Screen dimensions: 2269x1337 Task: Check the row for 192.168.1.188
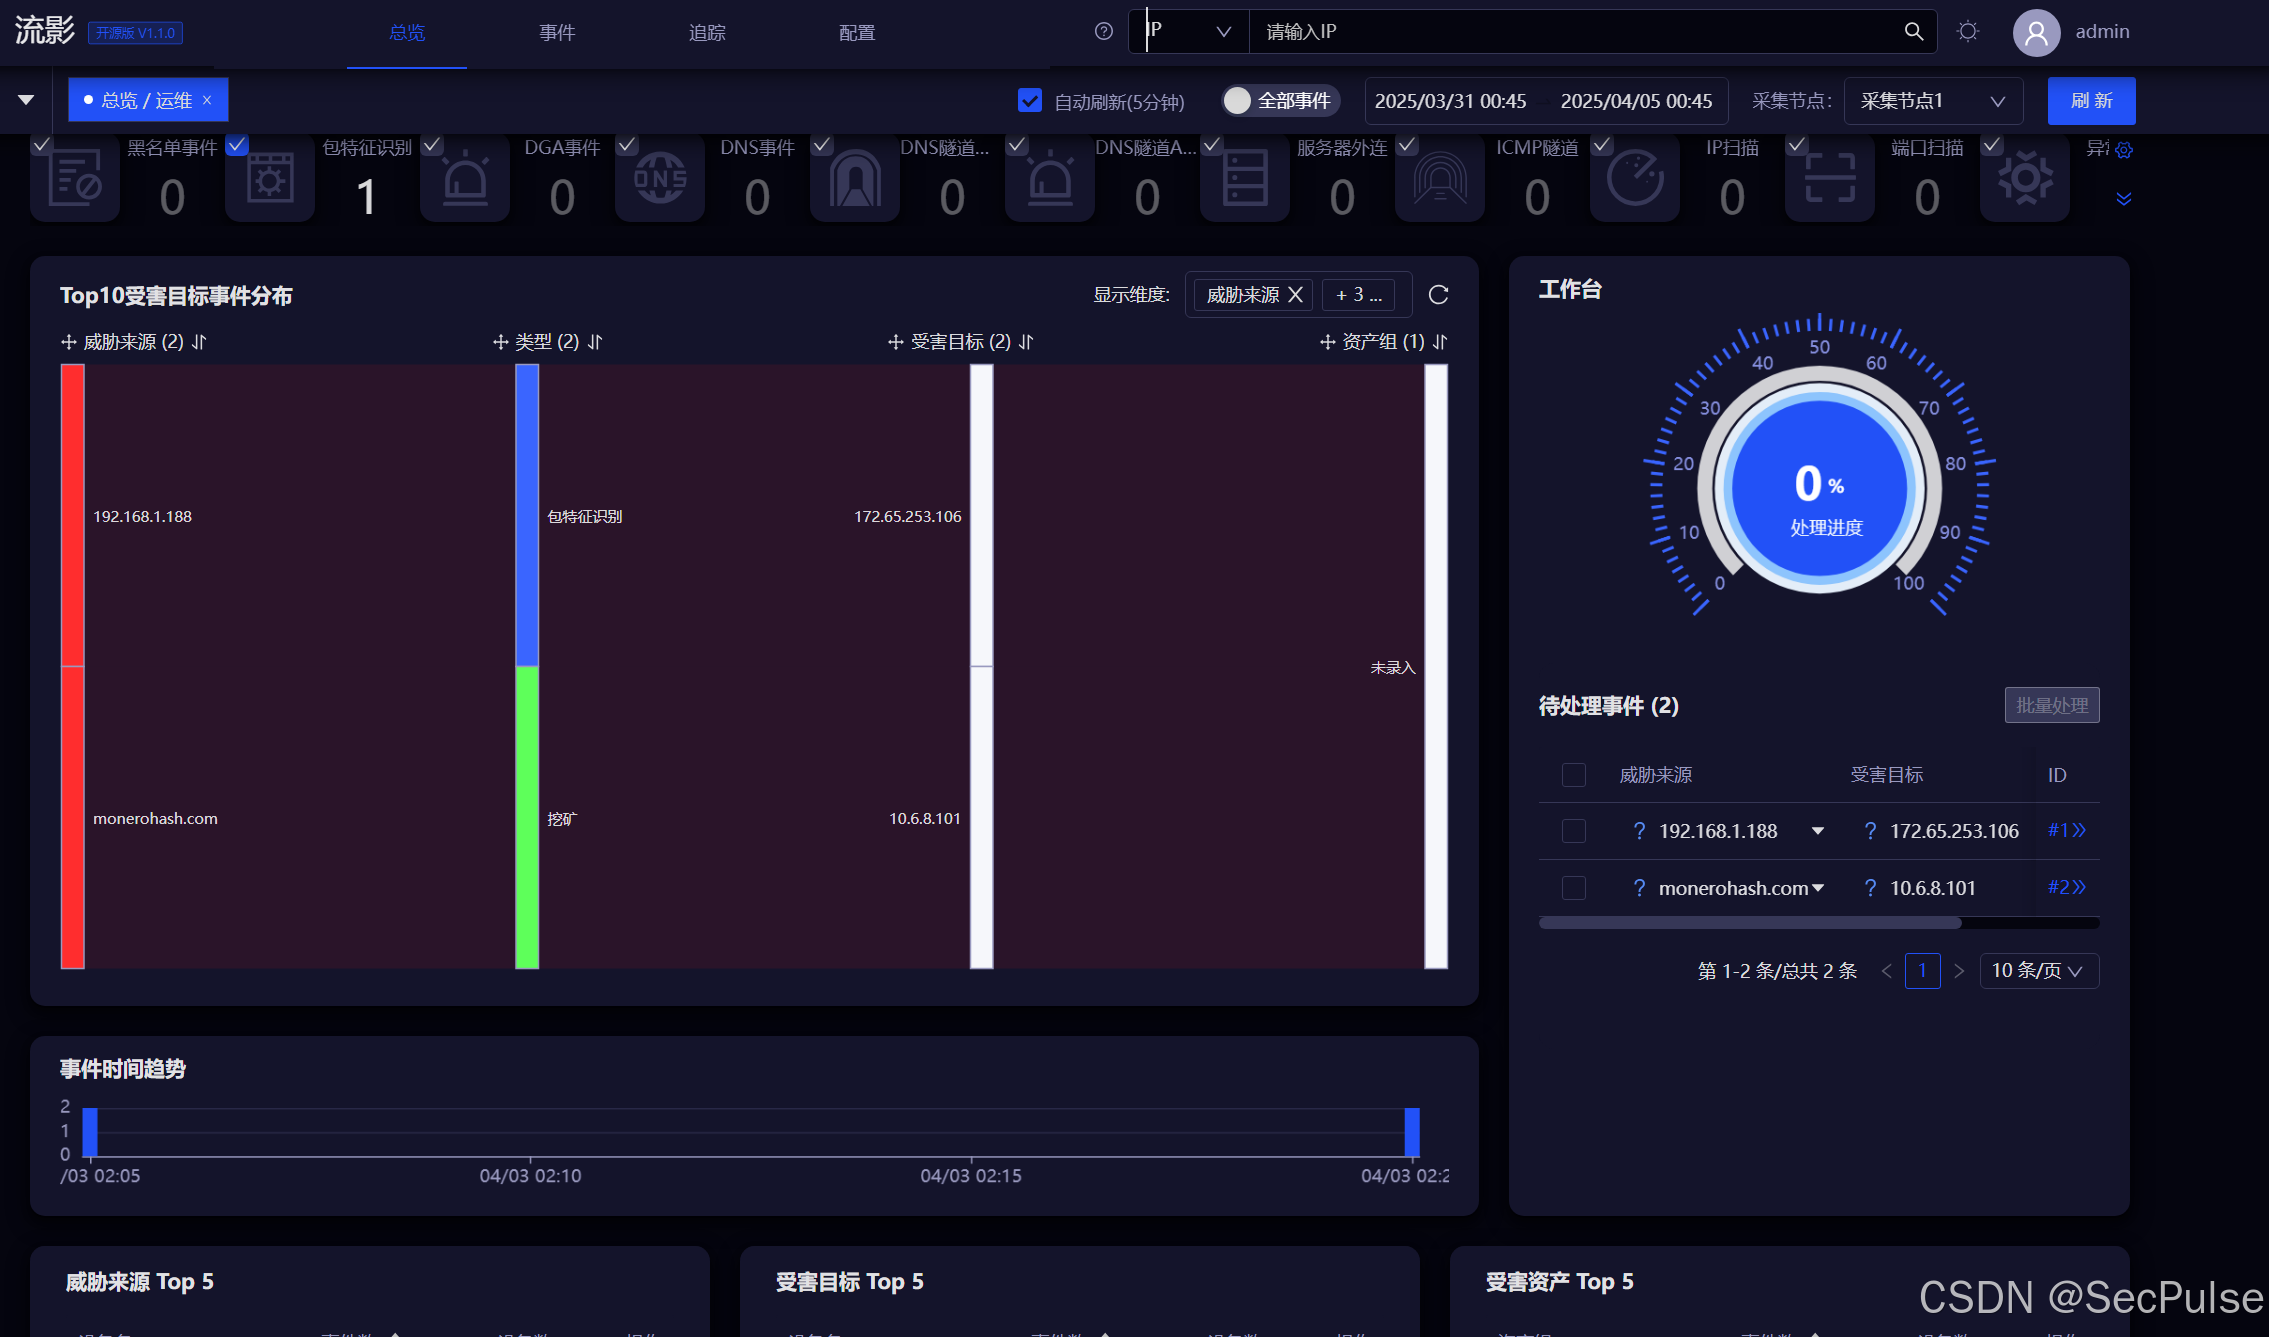1573,831
